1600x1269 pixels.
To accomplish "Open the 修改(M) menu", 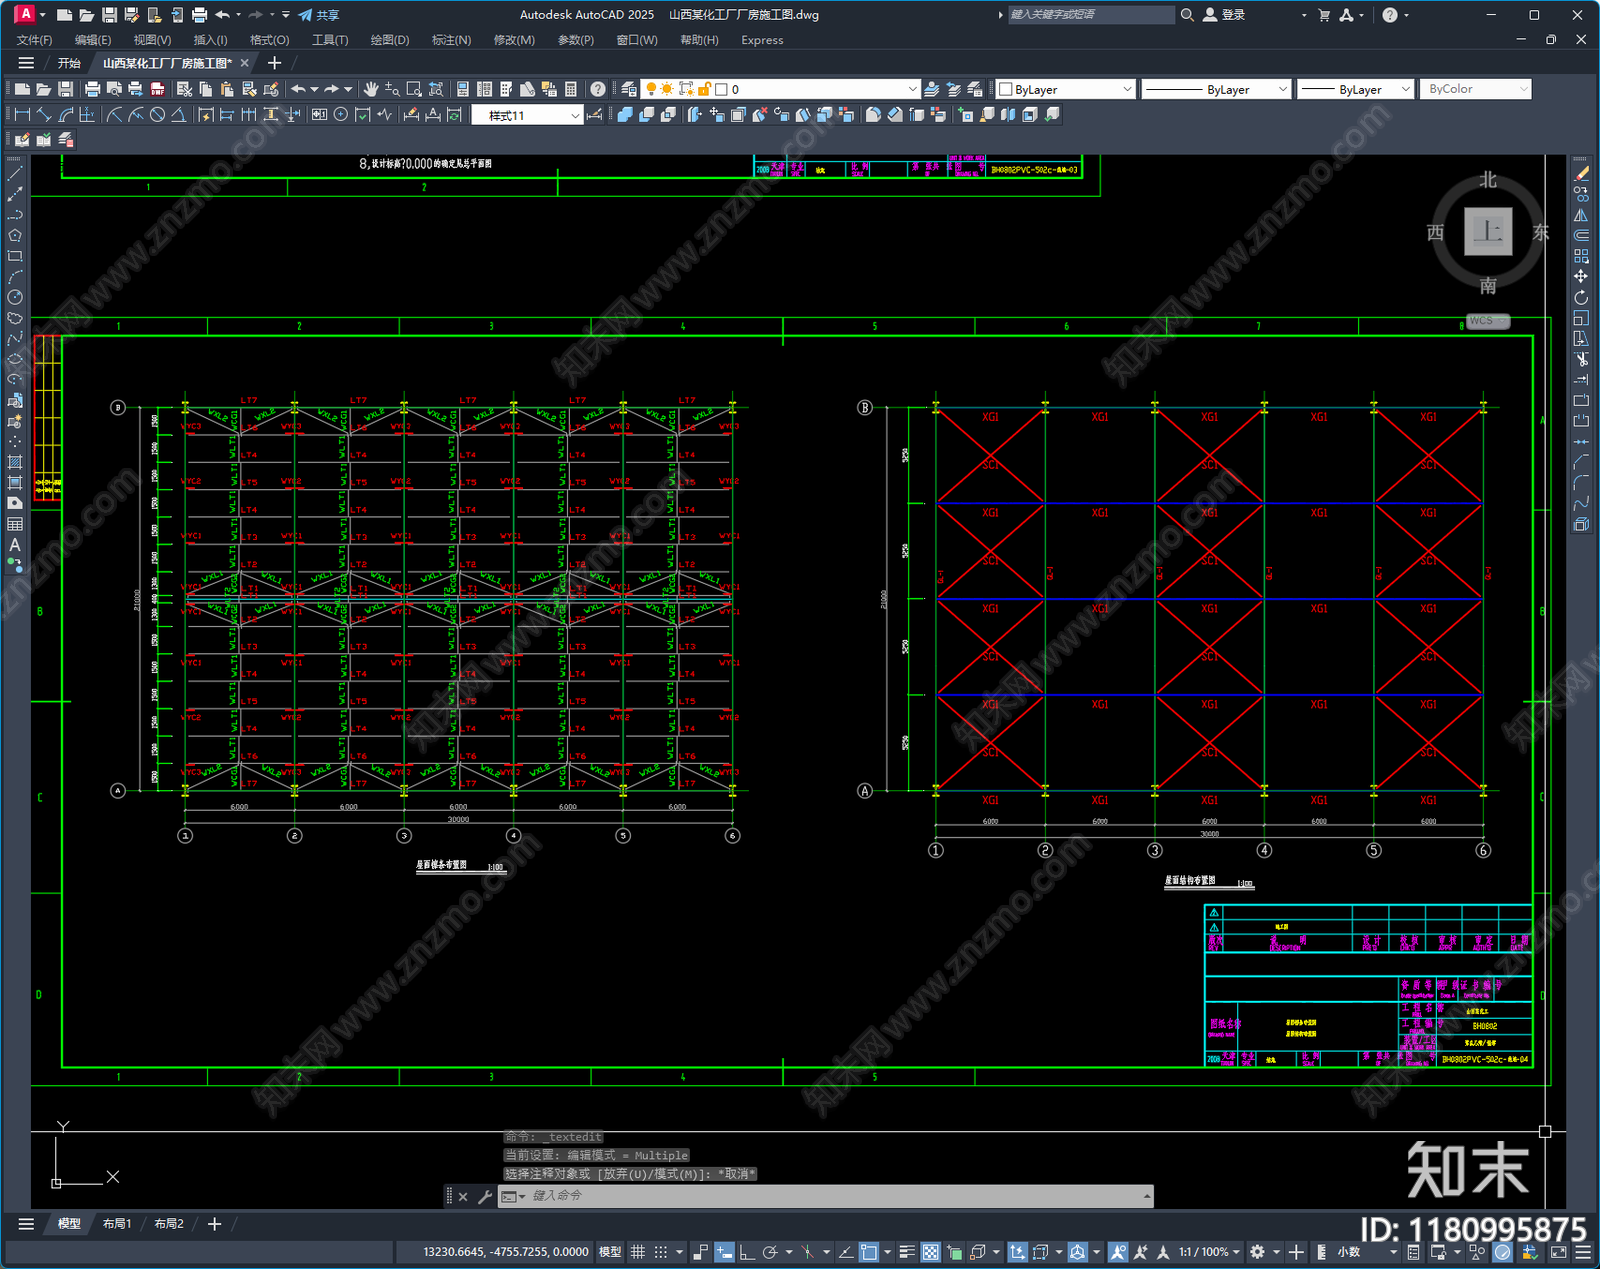I will (514, 40).
